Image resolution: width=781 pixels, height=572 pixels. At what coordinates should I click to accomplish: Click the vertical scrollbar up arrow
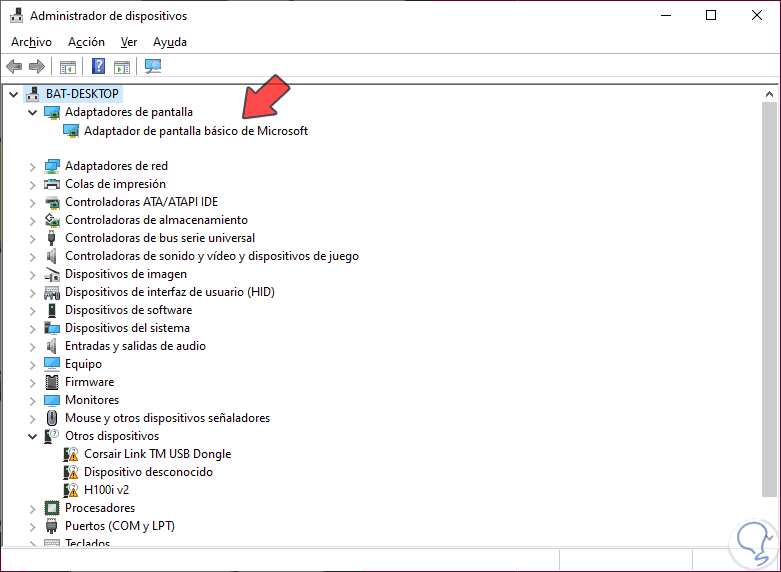click(770, 94)
